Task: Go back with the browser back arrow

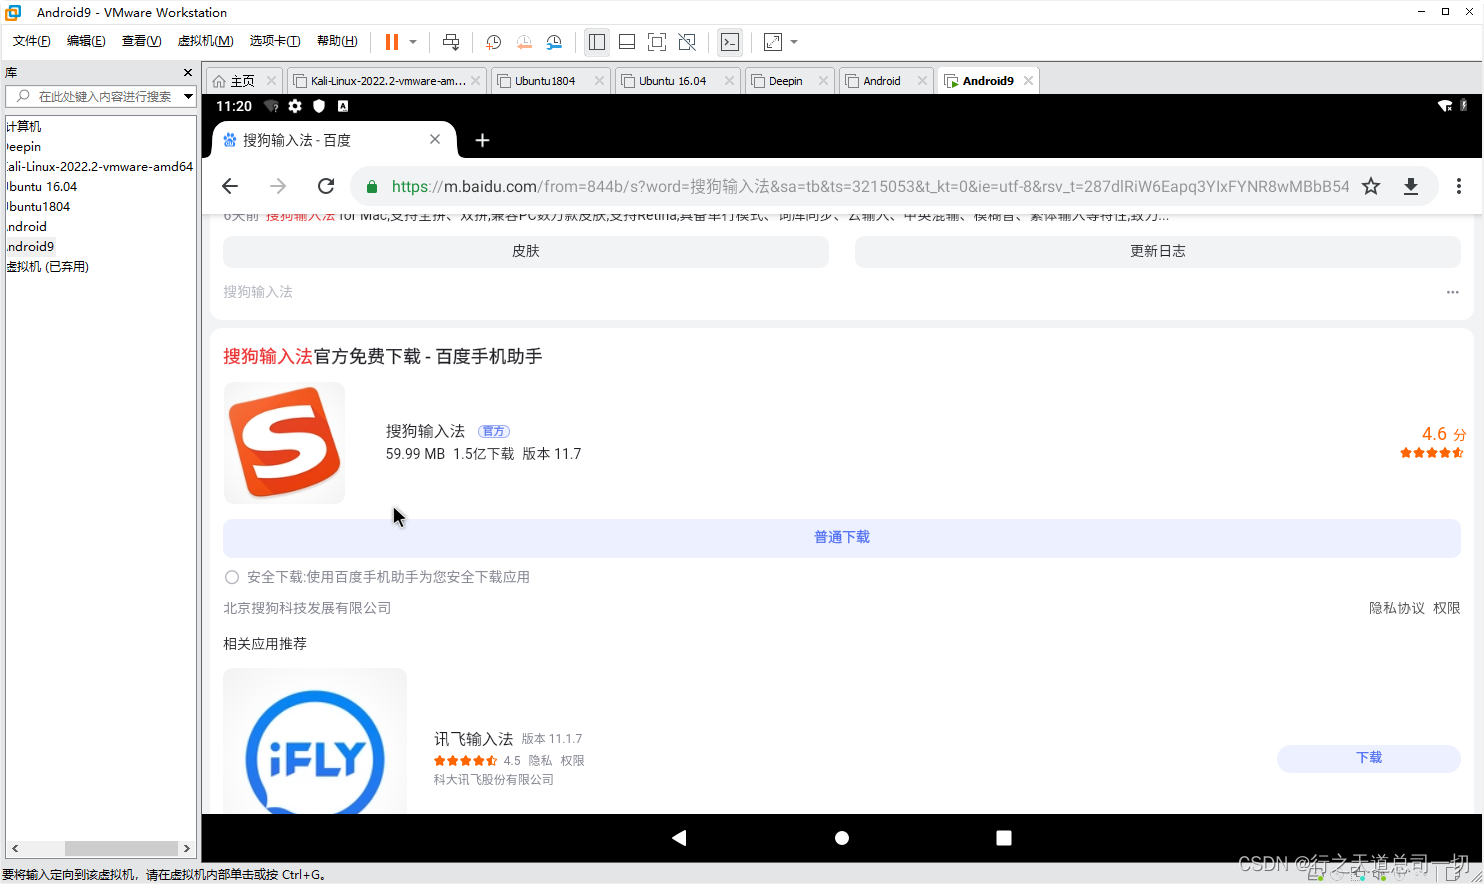Action: 230,186
